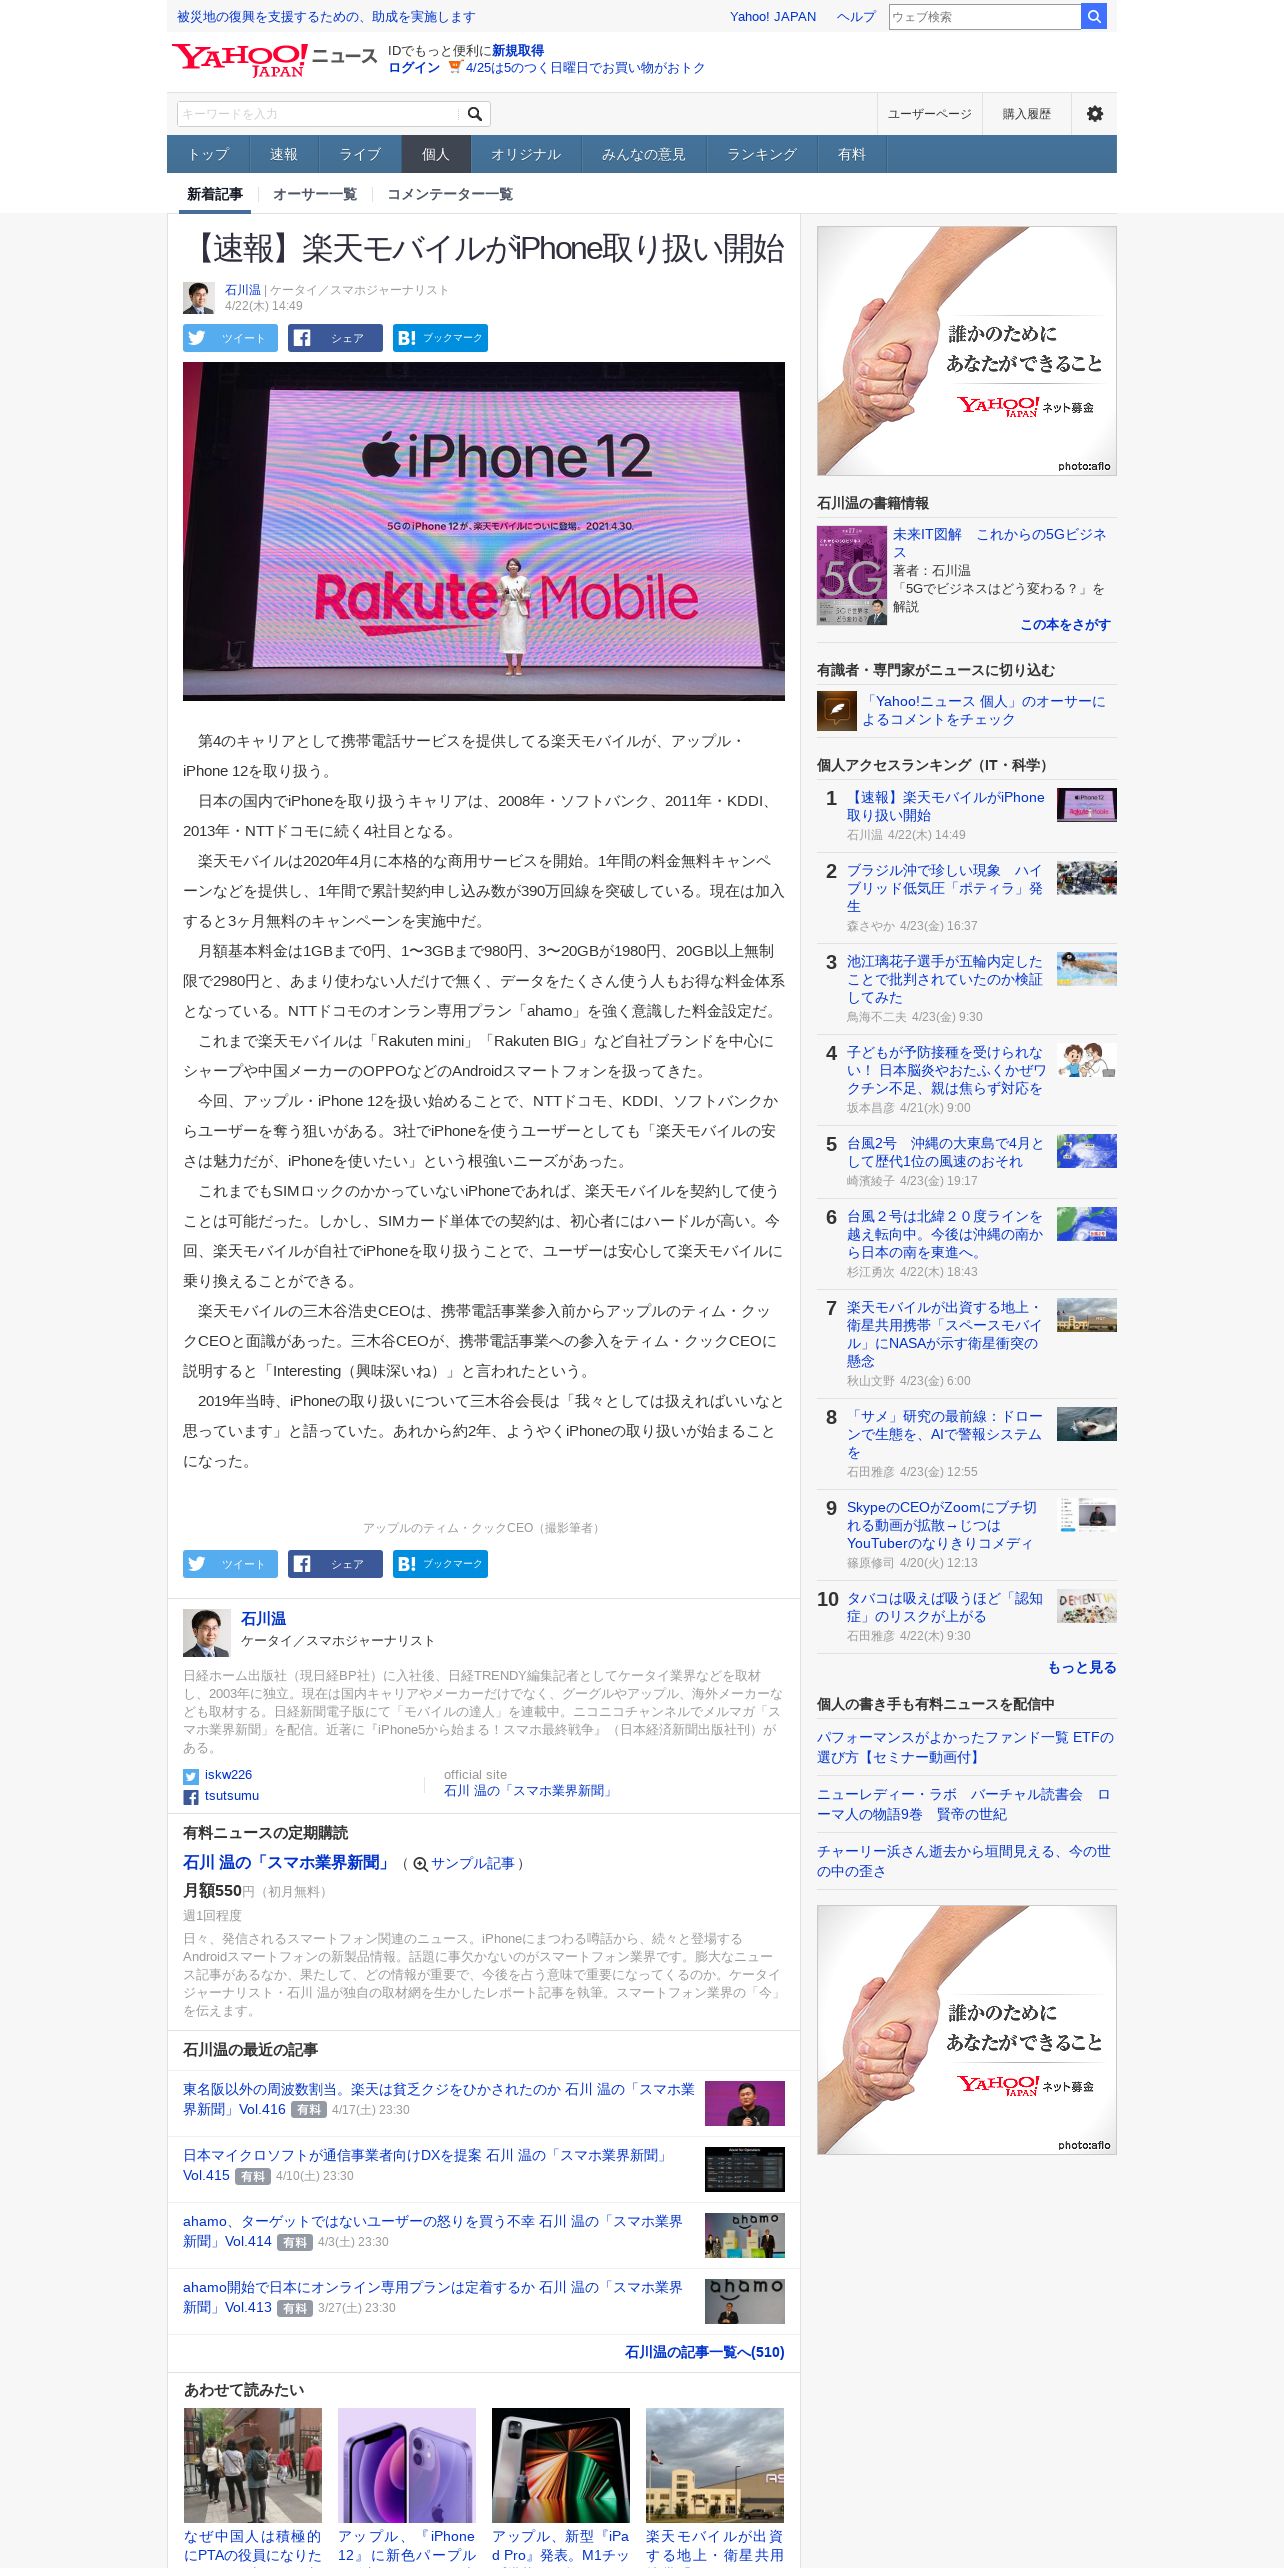Click the bottom Twitter tweet button
This screenshot has width=1284, height=2568.
click(230, 1564)
